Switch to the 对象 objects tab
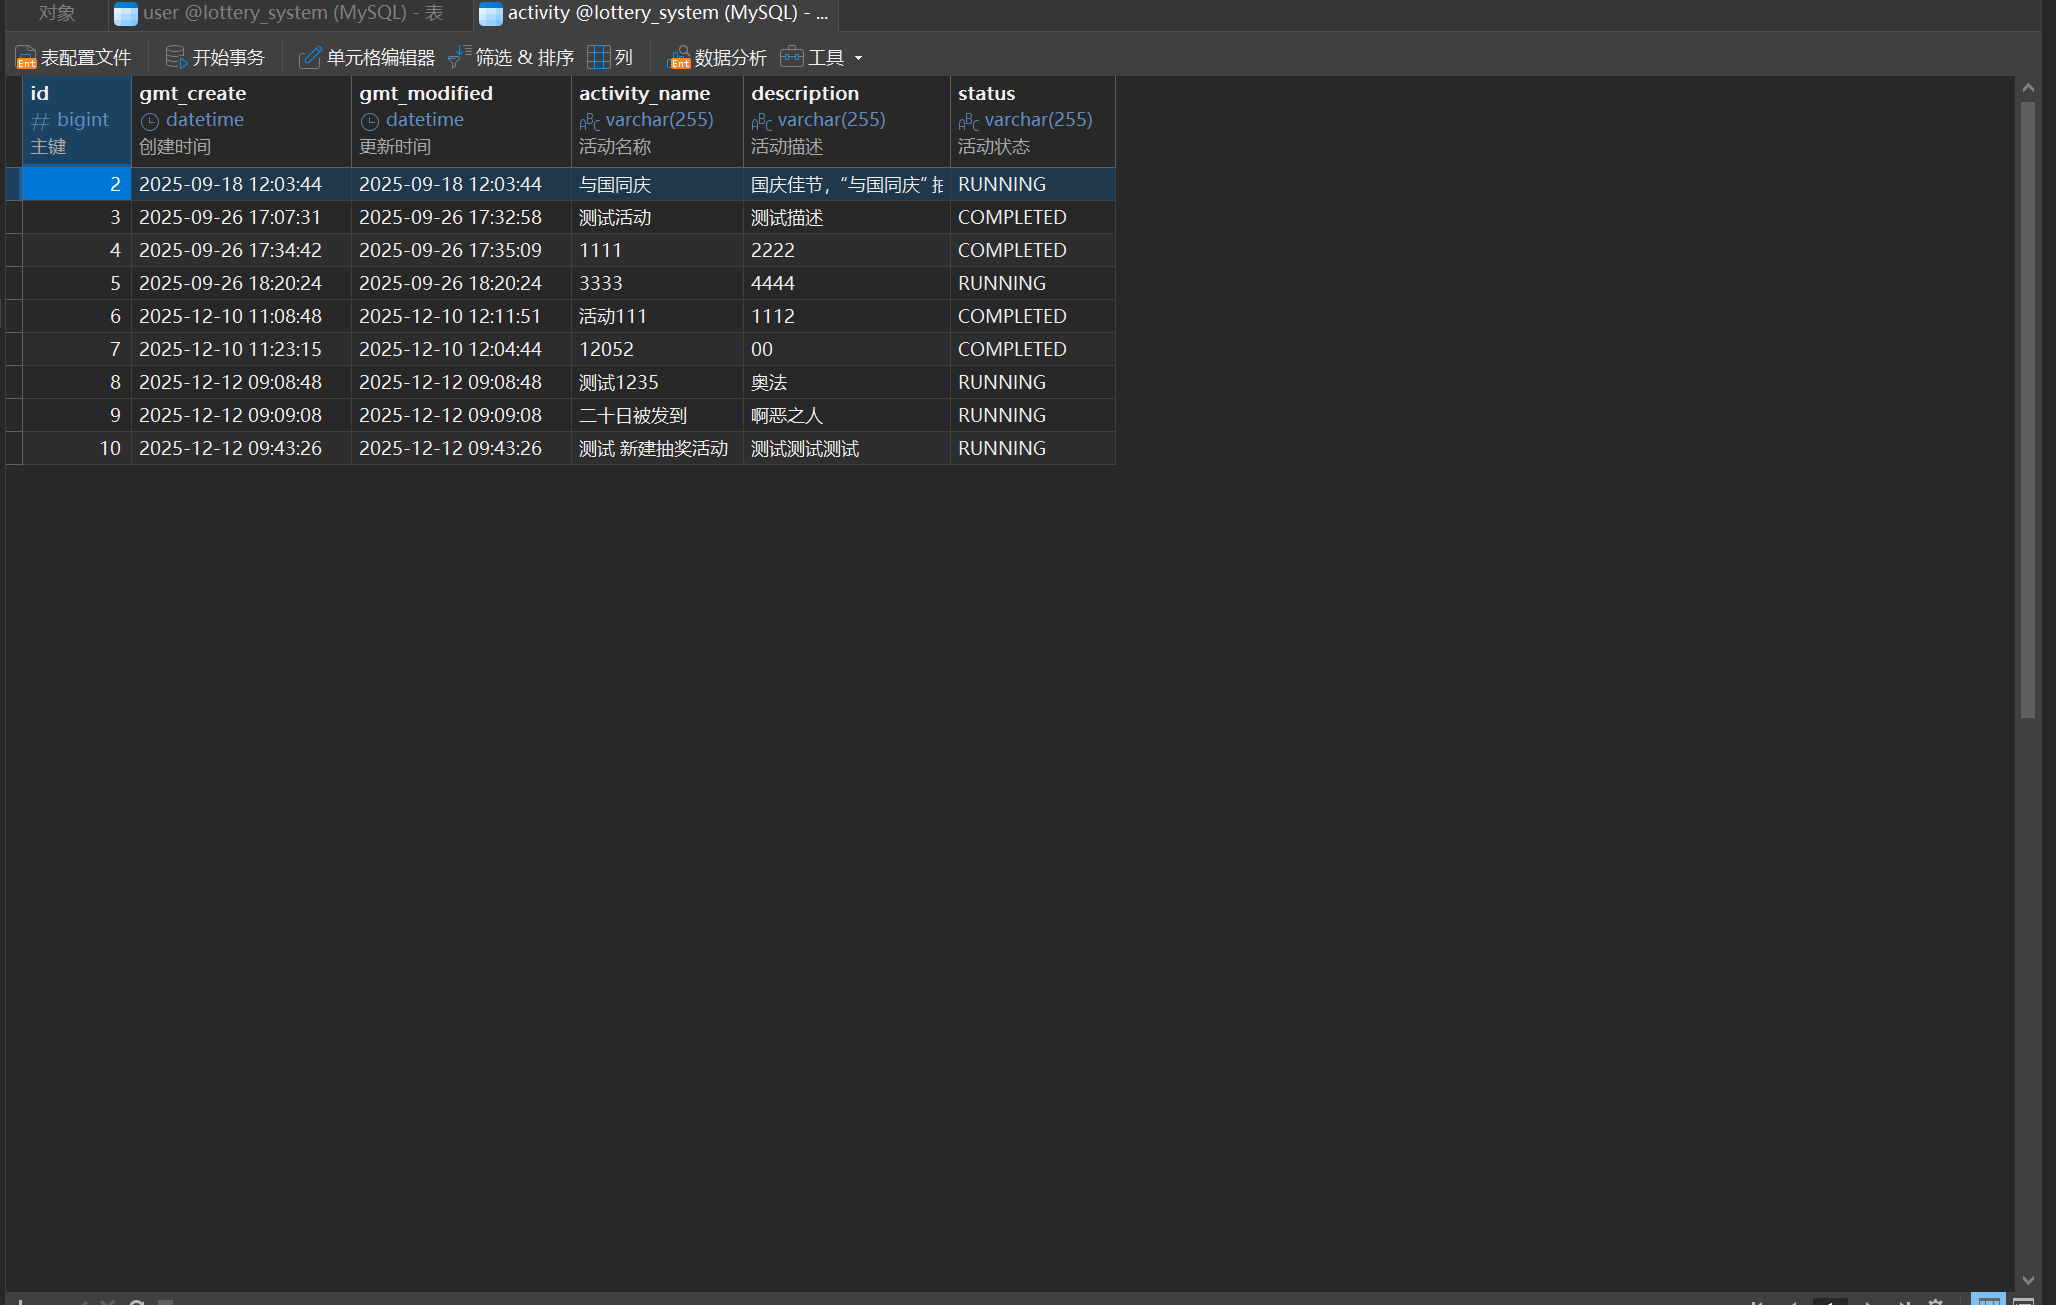This screenshot has width=2056, height=1305. coord(57,14)
